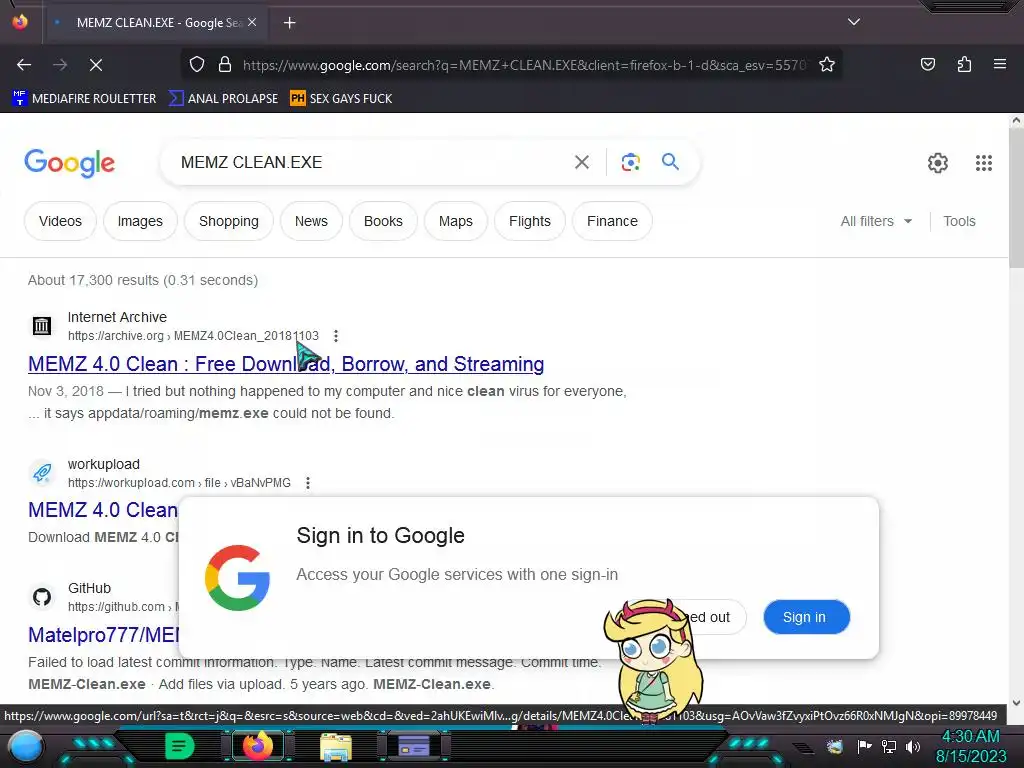This screenshot has width=1024, height=768.
Task: Bookmark this page with the star icon
Action: [x=827, y=65]
